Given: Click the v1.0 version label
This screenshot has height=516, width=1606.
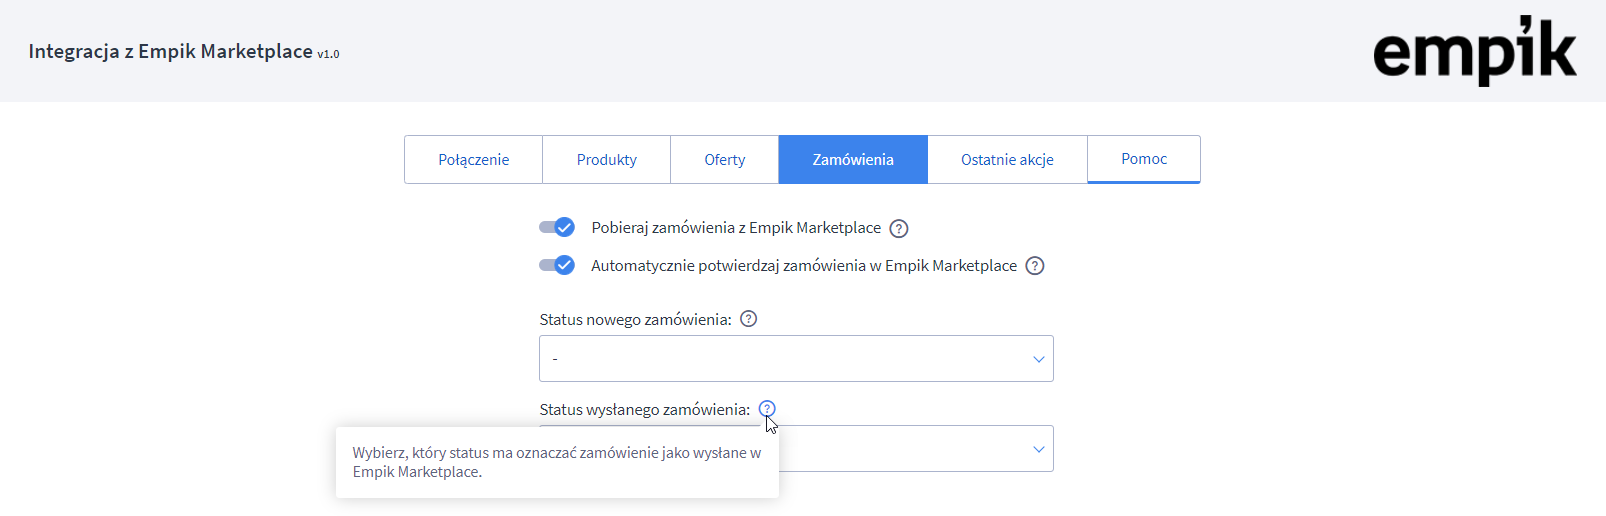Looking at the screenshot, I should click(328, 54).
